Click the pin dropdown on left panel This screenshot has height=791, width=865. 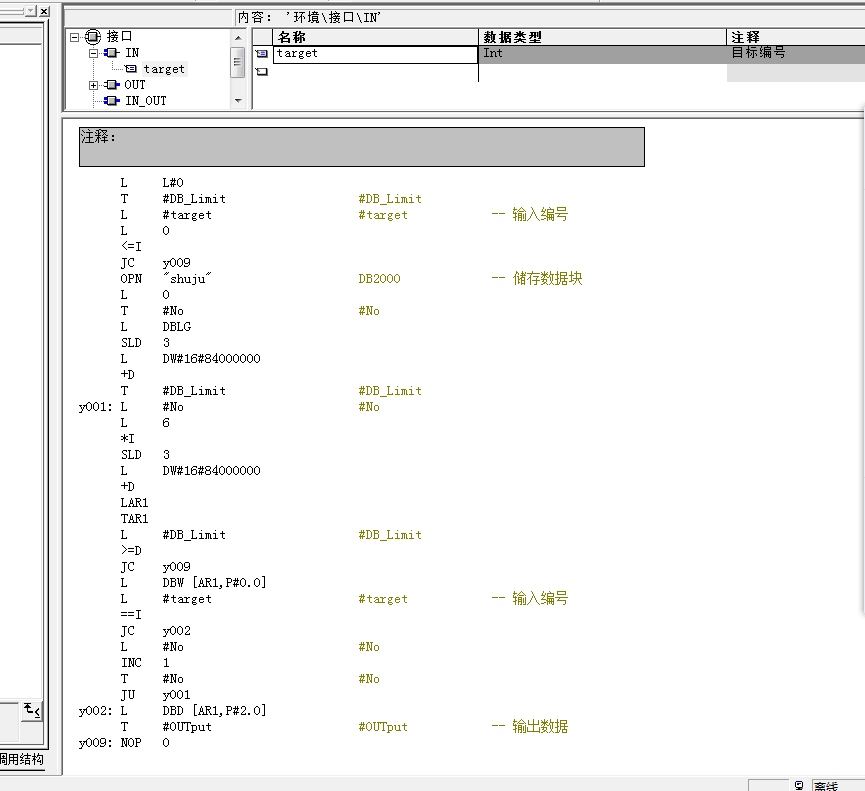[30, 11]
